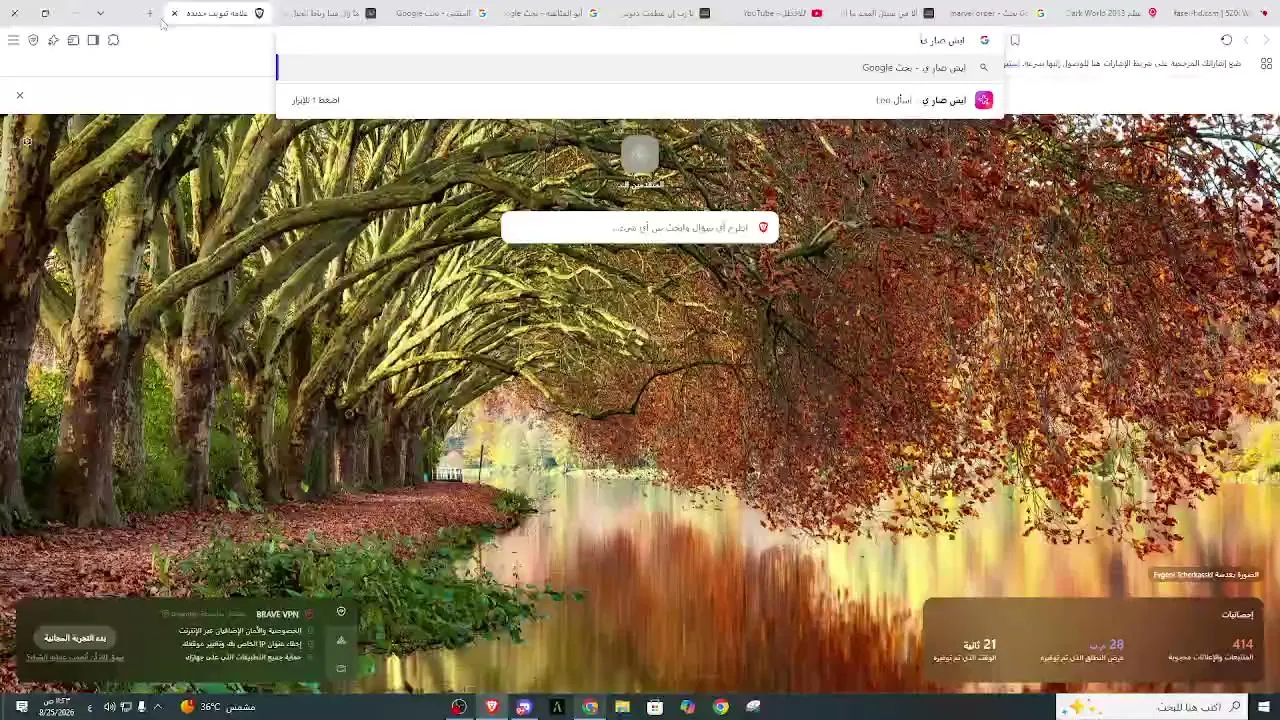Go forward using the navigation arrow

1246,40
